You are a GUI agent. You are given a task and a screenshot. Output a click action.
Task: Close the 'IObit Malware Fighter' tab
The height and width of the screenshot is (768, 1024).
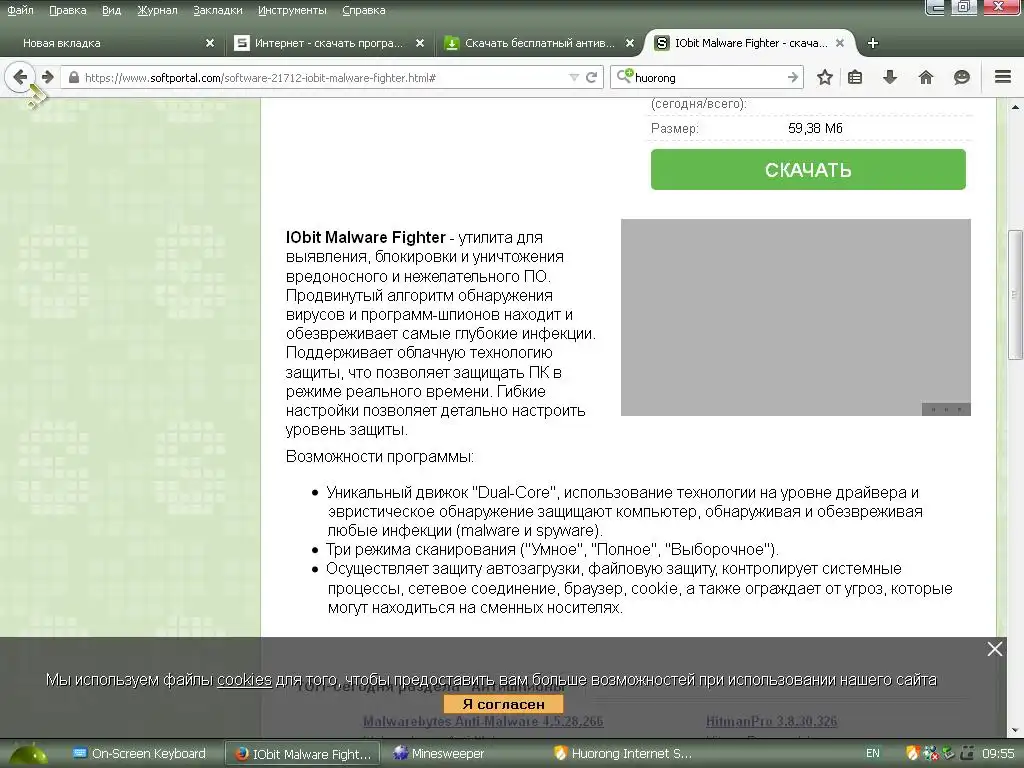pos(840,43)
